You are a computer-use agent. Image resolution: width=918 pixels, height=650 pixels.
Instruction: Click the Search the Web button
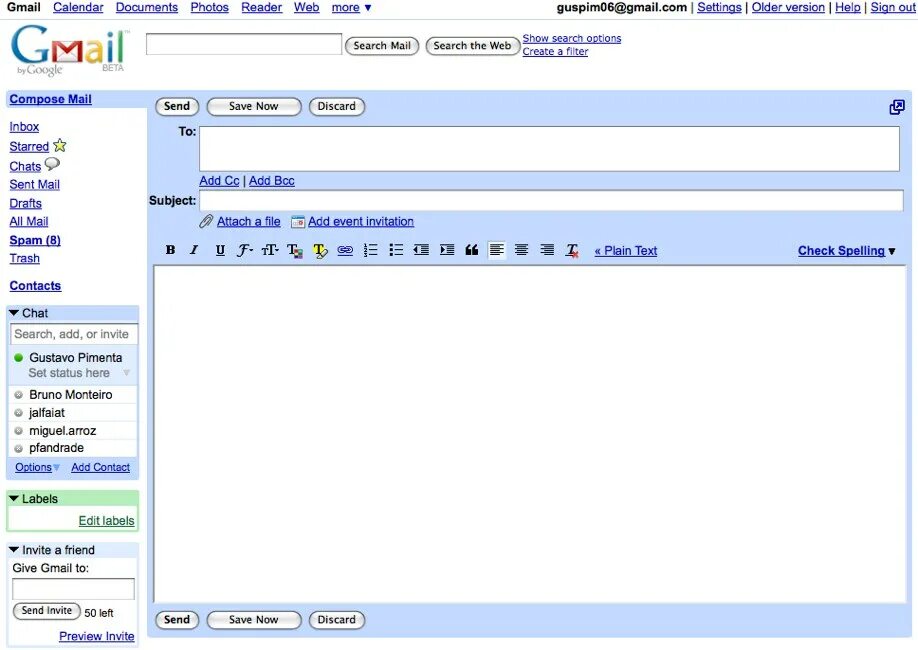472,46
